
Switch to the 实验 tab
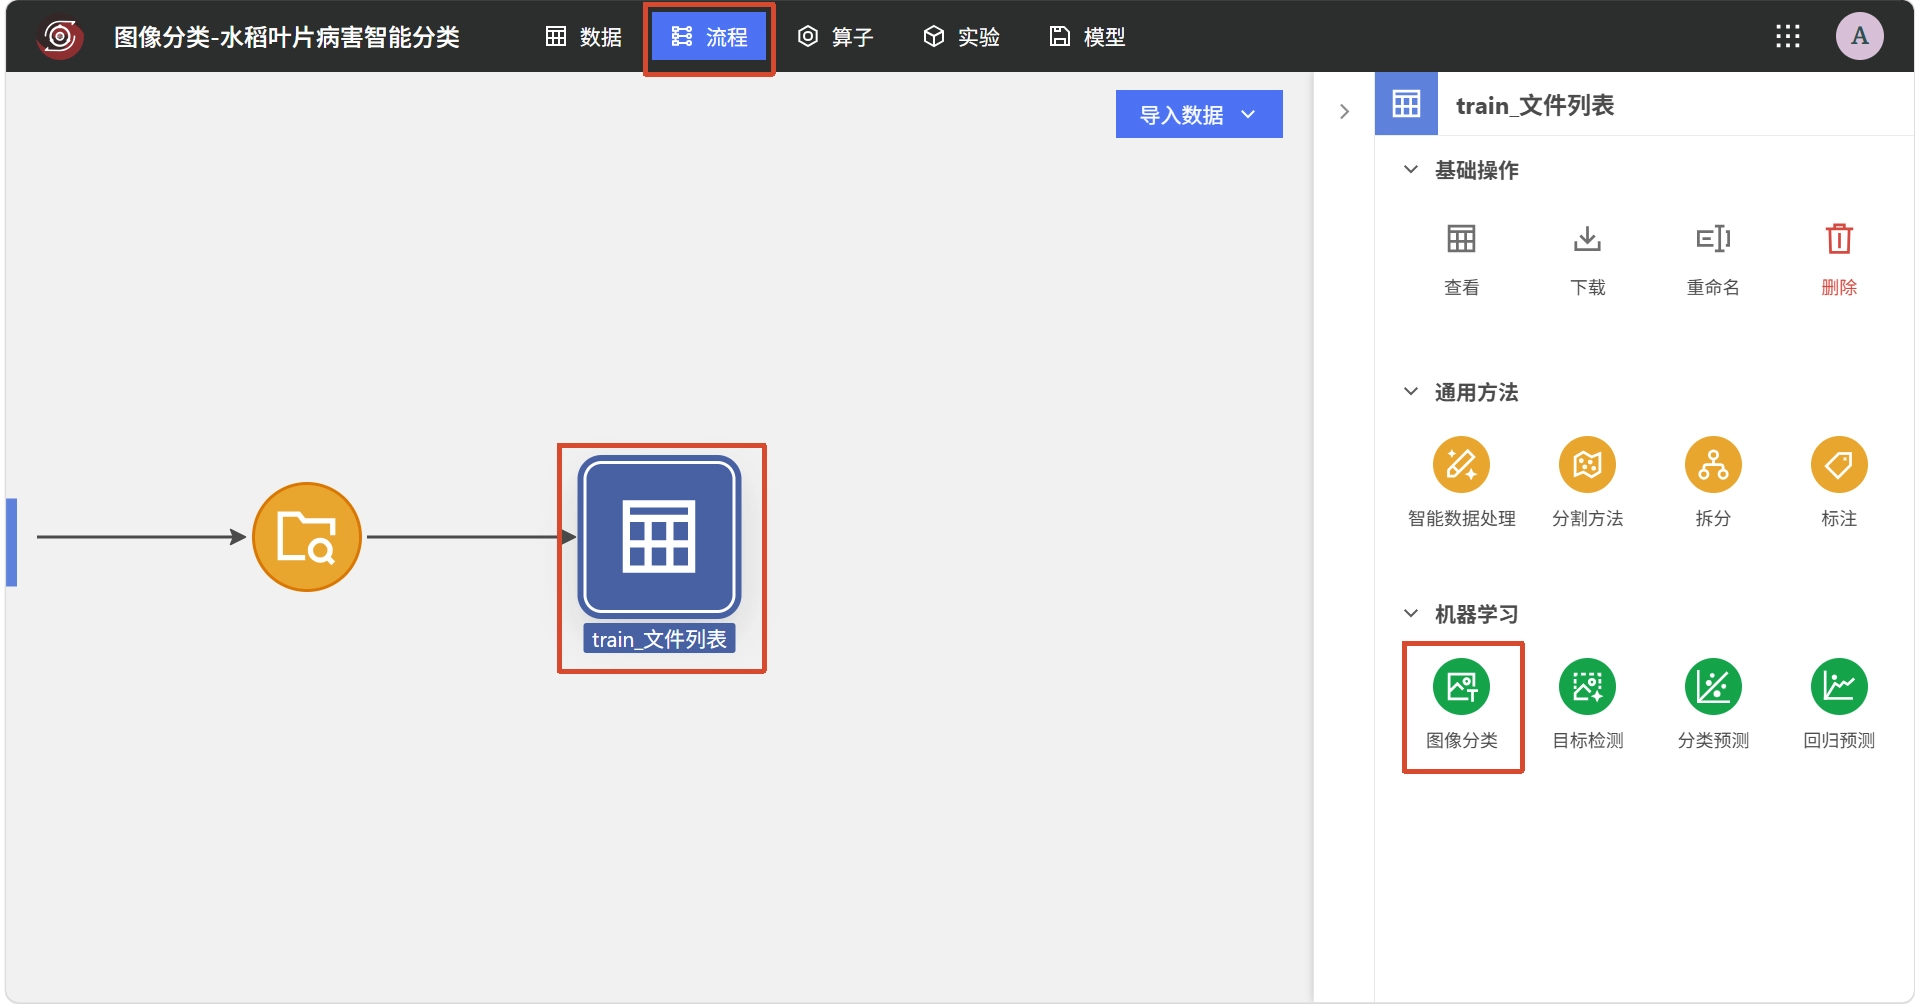click(x=962, y=37)
